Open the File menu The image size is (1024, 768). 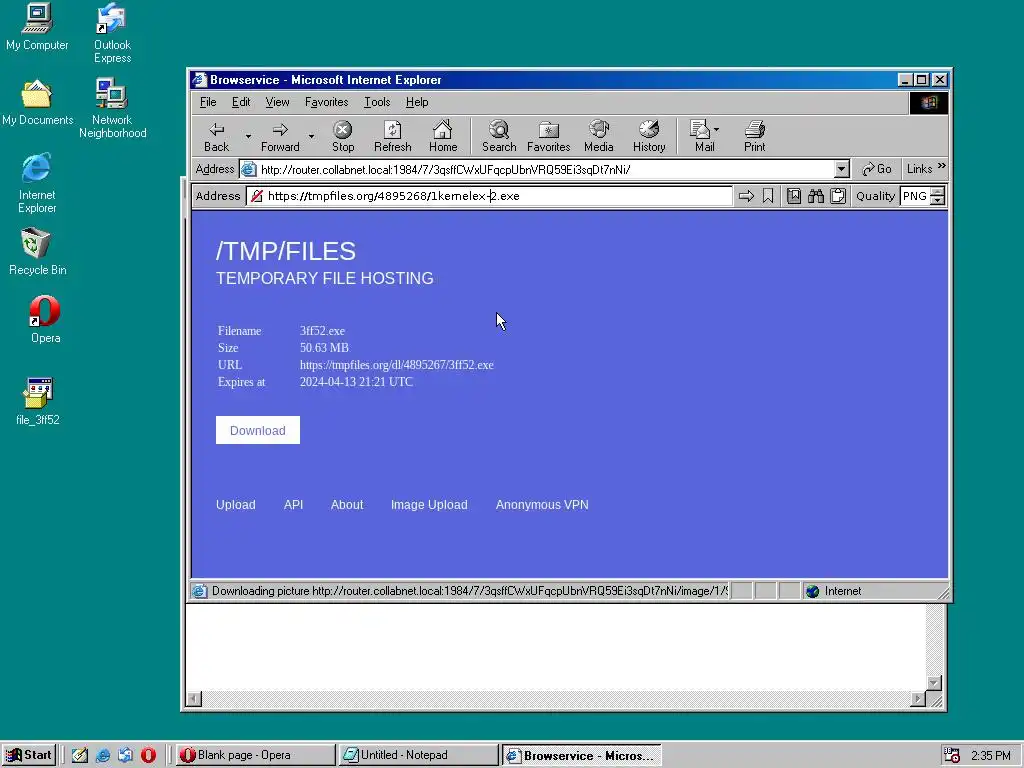click(208, 102)
